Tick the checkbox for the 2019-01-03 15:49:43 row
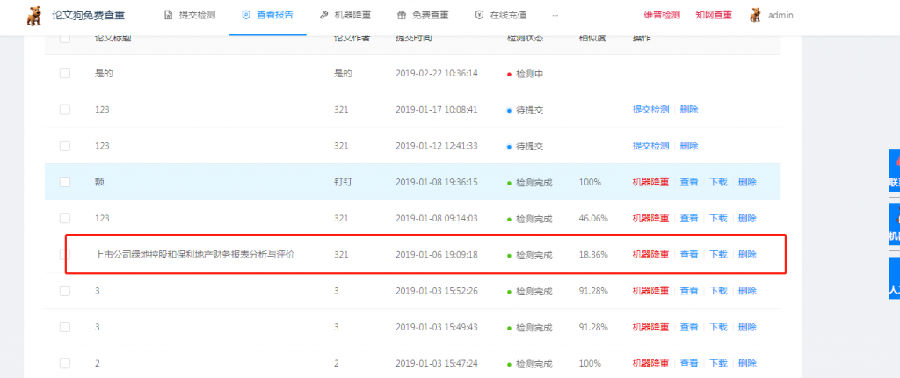This screenshot has height=378, width=900. (65, 327)
